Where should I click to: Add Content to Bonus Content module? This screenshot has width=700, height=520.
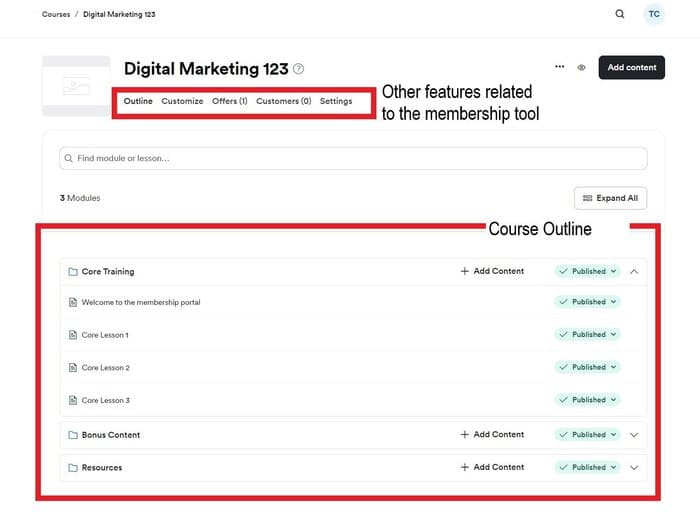coord(492,434)
